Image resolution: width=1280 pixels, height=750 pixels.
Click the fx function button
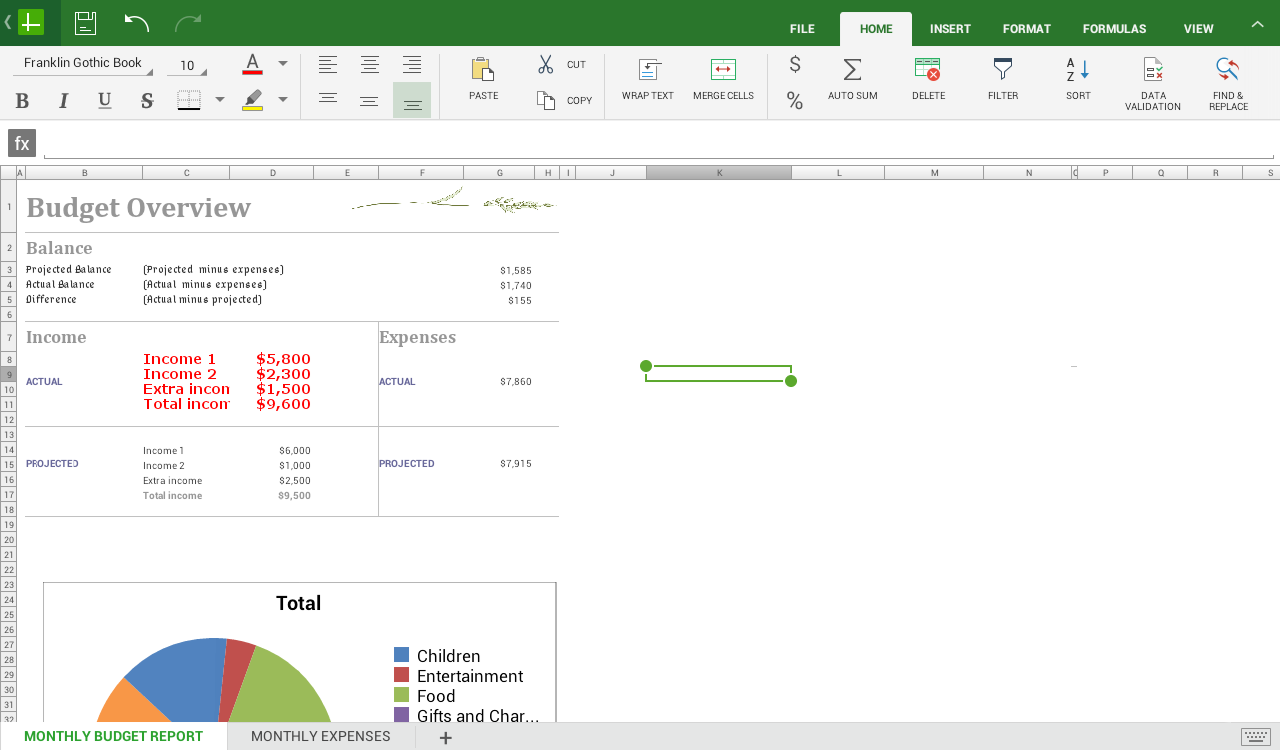tap(22, 143)
